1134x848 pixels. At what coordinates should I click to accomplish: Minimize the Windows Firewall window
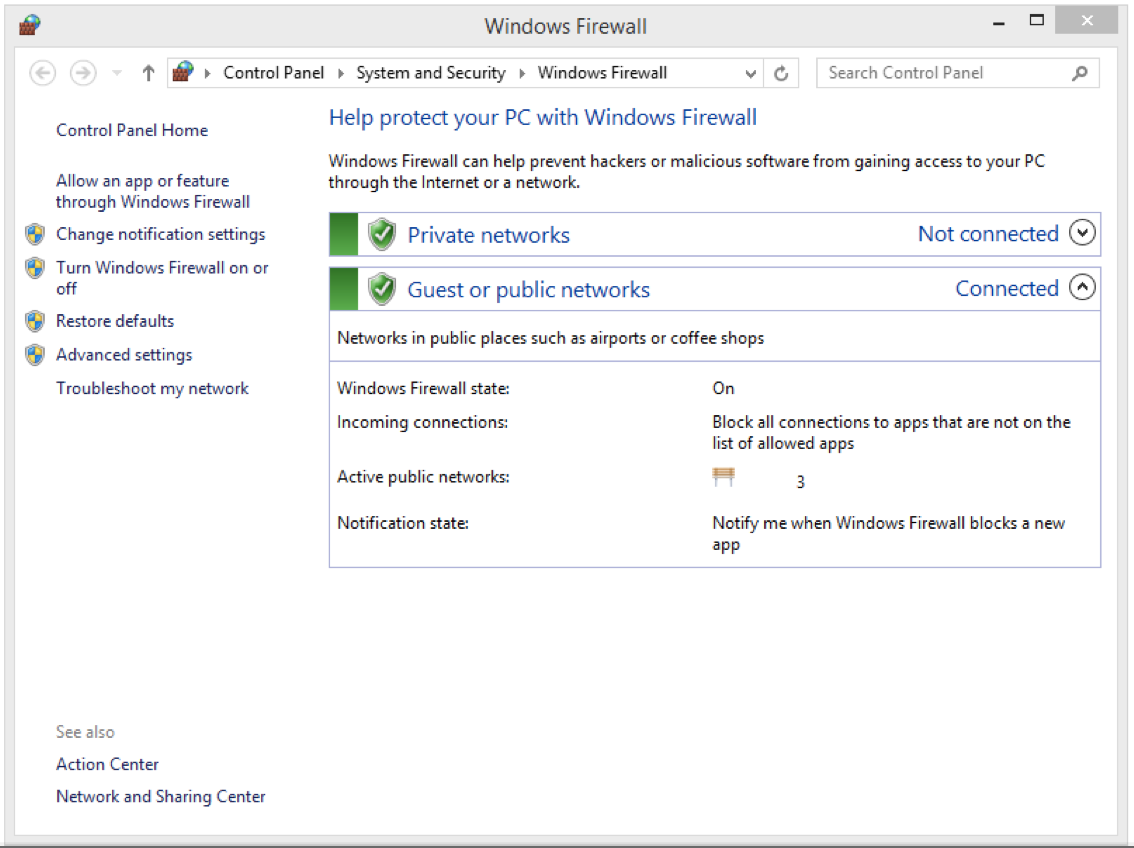coord(999,22)
